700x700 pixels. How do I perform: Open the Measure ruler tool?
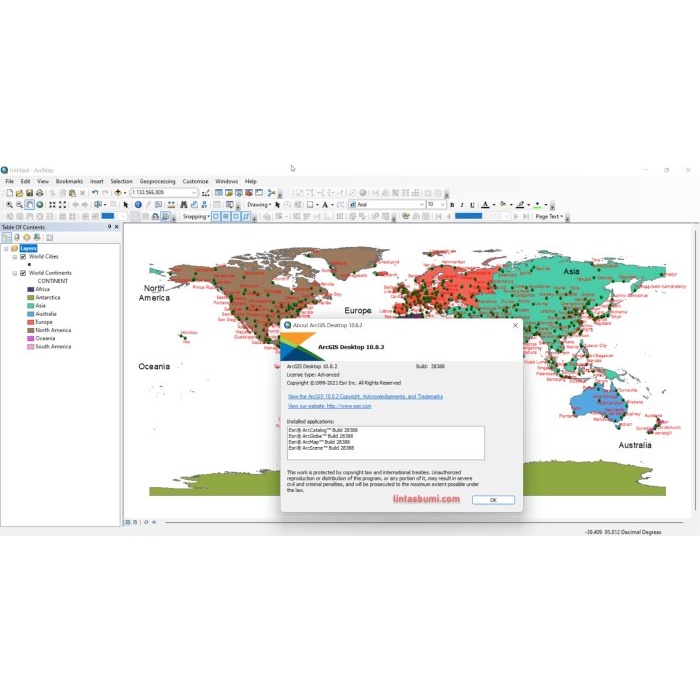click(x=171, y=204)
